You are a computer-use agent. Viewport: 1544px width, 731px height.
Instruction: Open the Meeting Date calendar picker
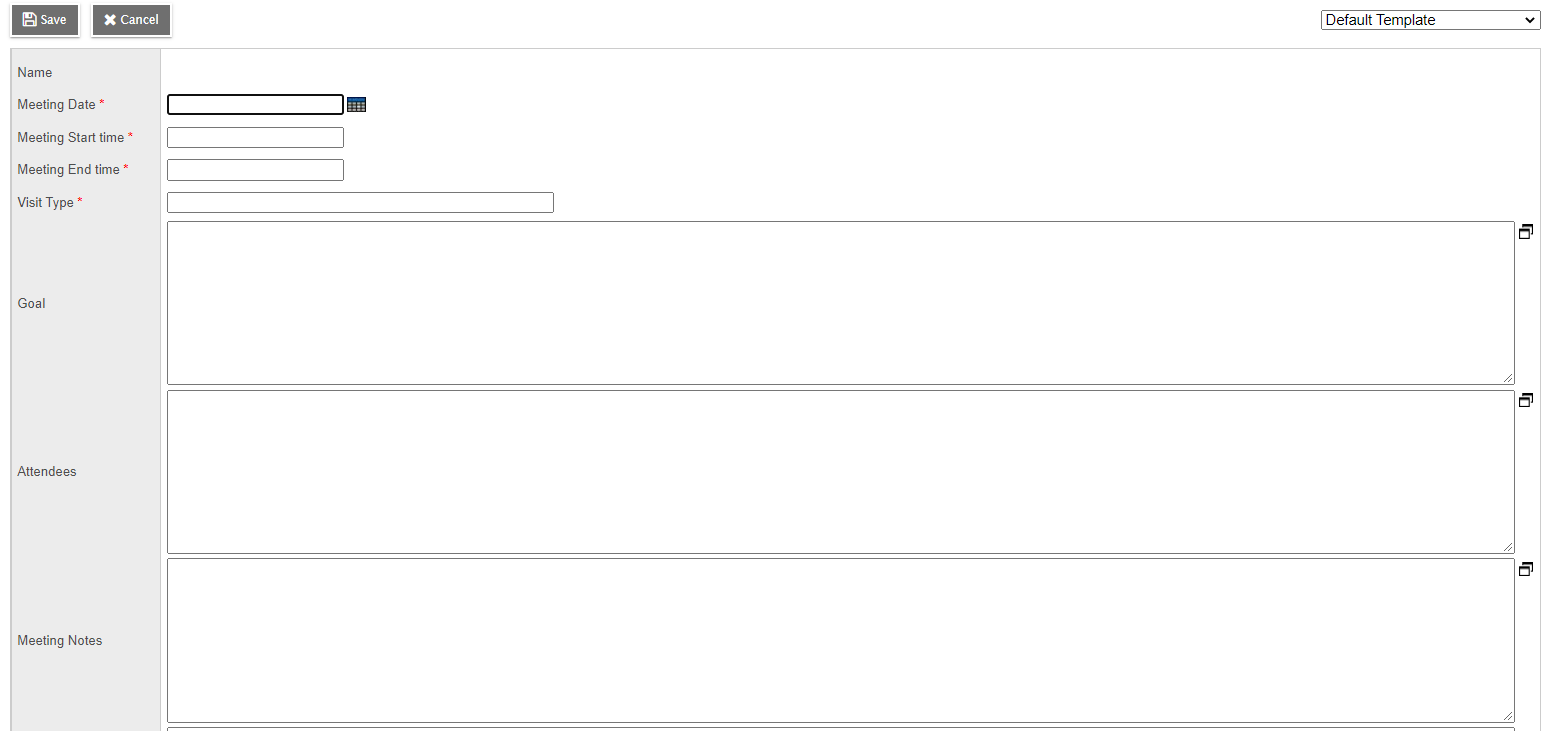pos(356,105)
